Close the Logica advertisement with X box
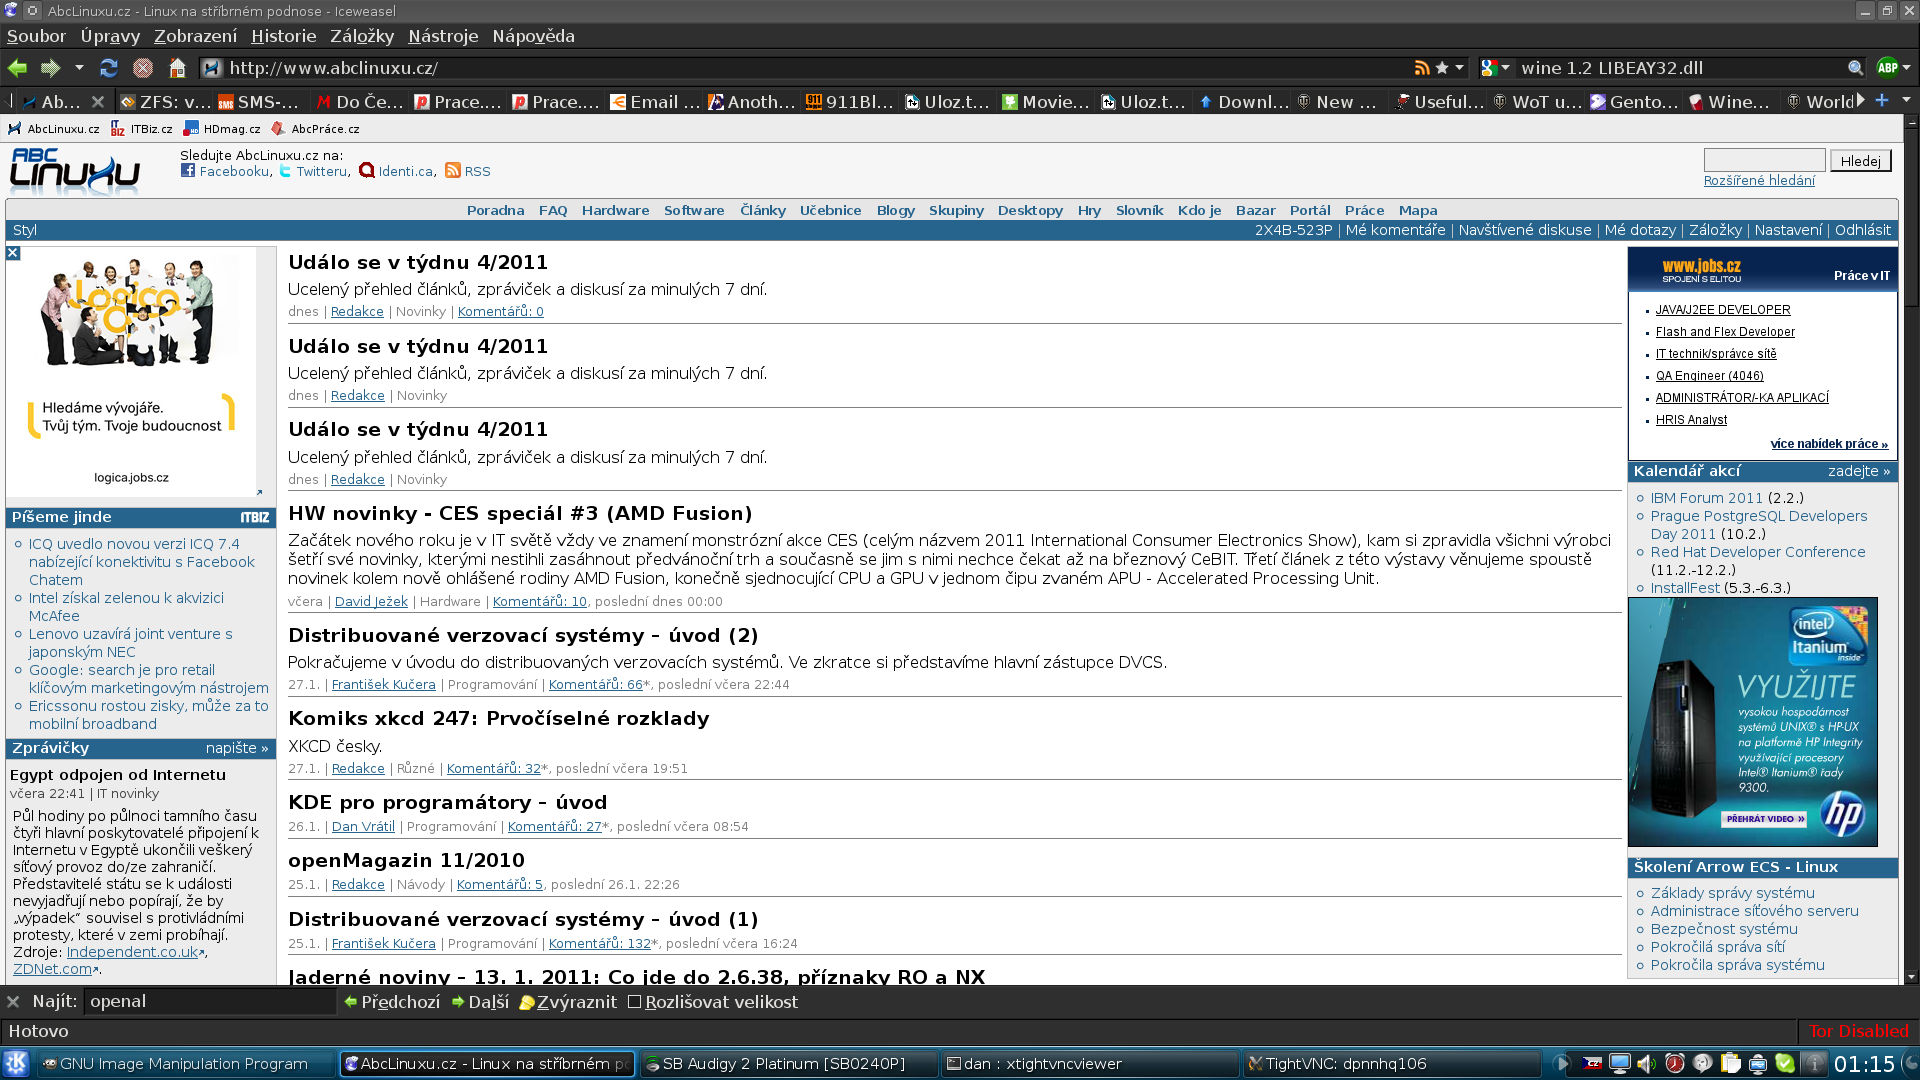Screen dimensions: 1920x1080 tap(13, 253)
